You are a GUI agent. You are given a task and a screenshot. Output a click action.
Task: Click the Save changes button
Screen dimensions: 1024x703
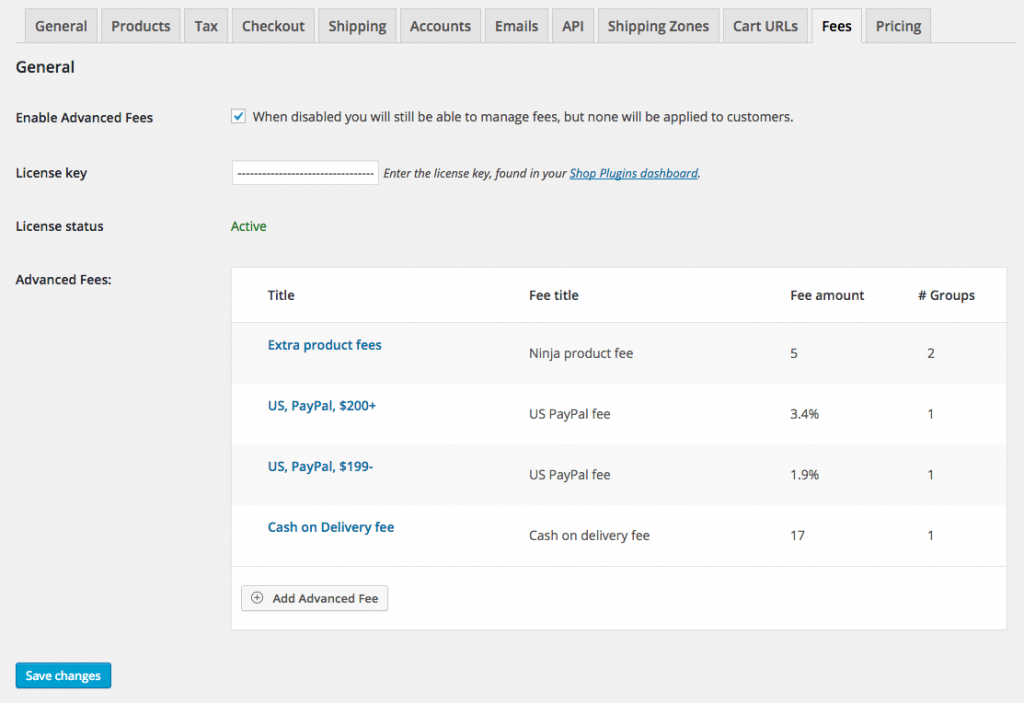coord(62,675)
